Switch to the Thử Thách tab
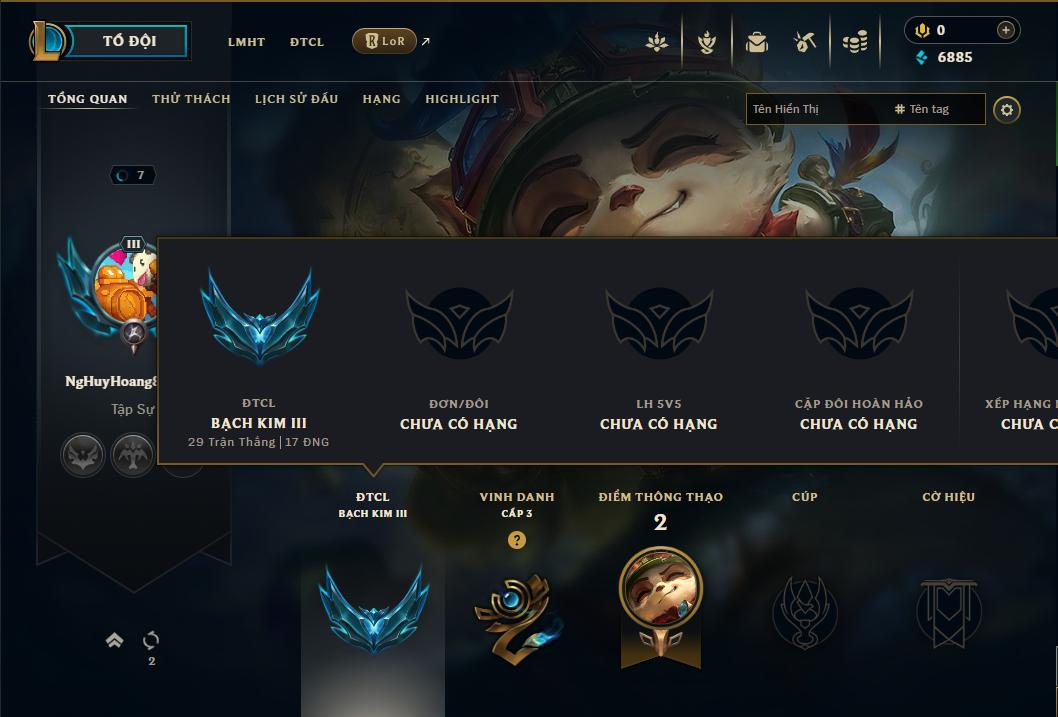 (191, 98)
